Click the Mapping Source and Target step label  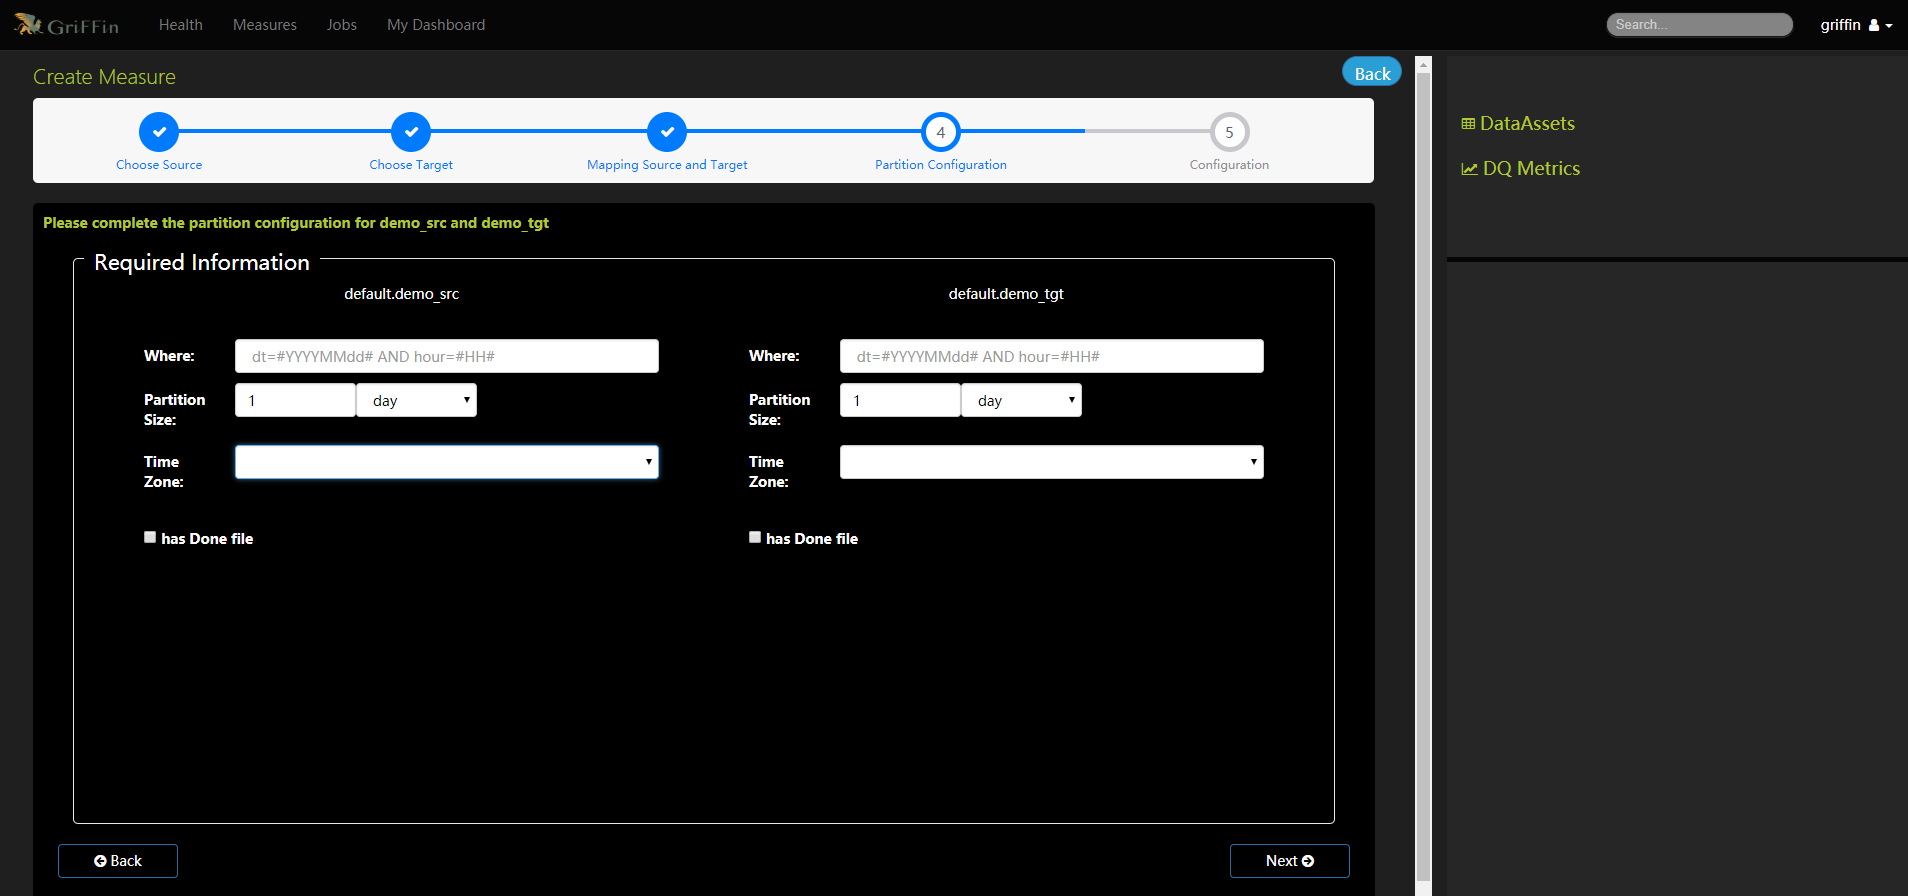(667, 165)
